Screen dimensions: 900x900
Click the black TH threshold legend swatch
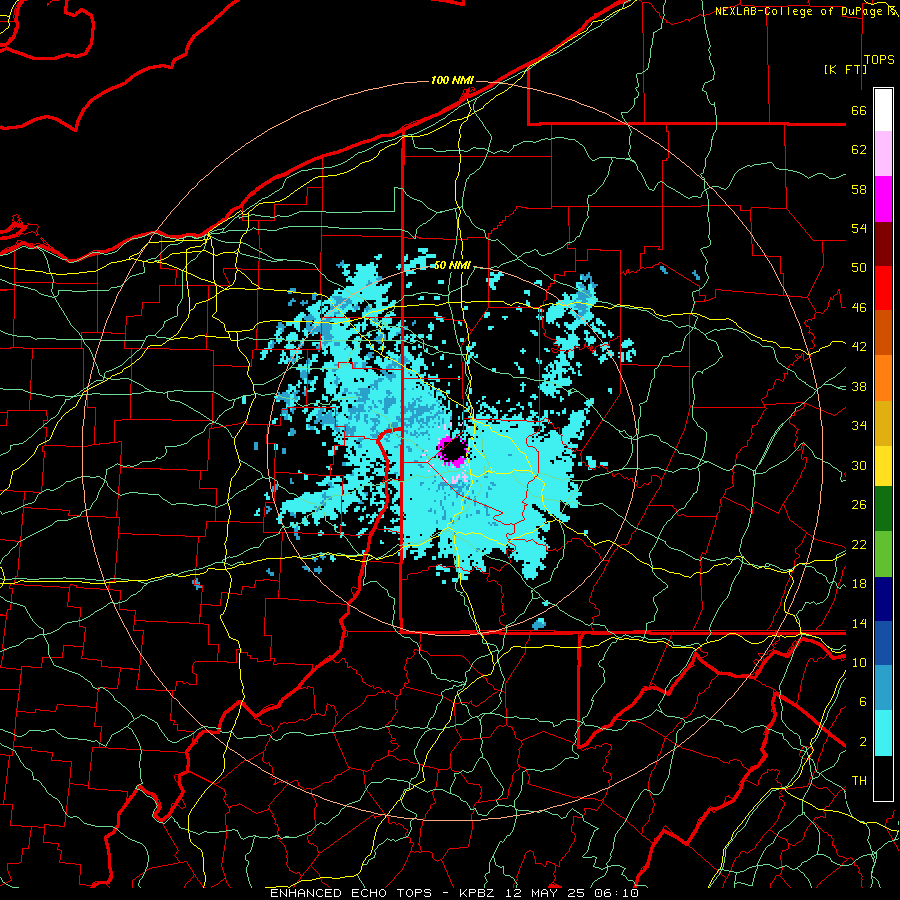[883, 778]
